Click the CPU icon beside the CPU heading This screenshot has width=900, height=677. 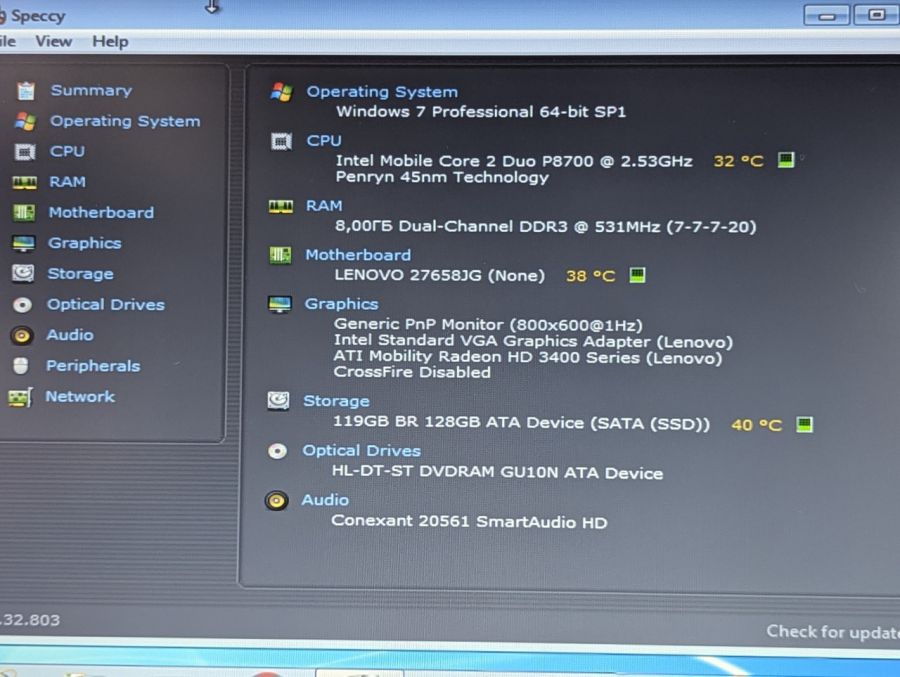(x=281, y=141)
